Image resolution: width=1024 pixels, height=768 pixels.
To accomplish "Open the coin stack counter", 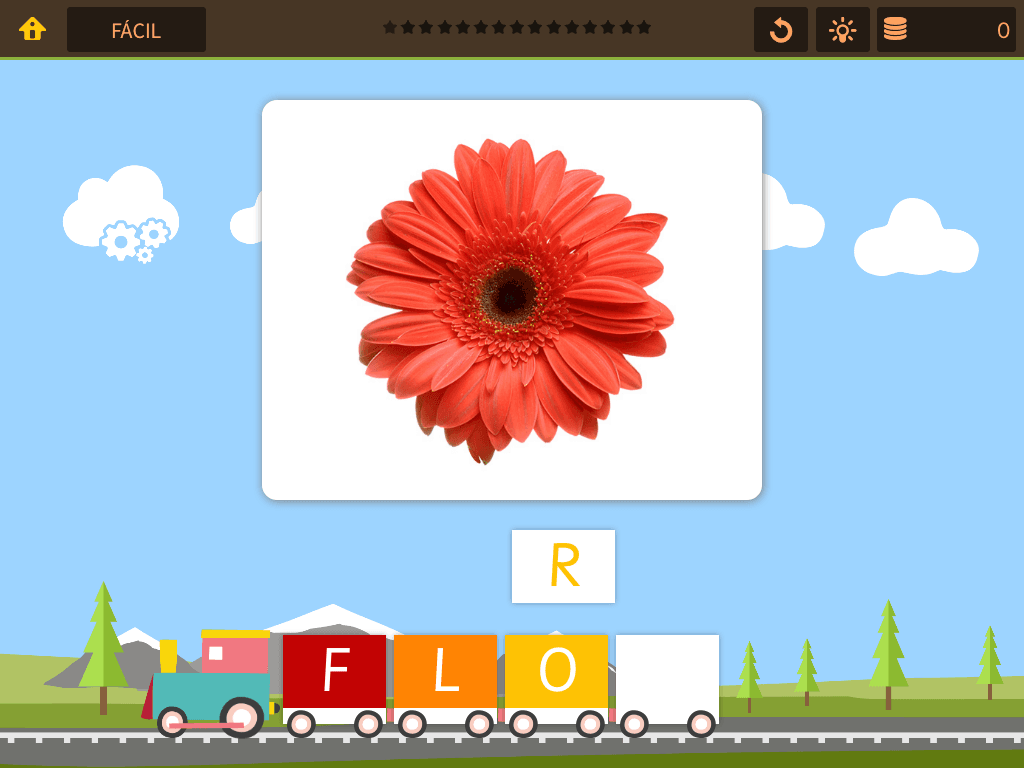I will (895, 30).
